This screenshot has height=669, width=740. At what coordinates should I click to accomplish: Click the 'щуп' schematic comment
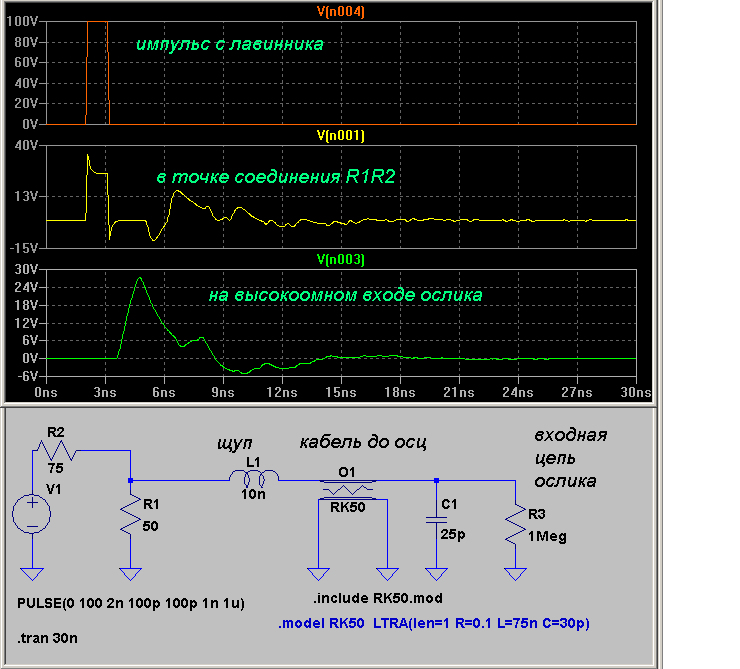[235, 444]
